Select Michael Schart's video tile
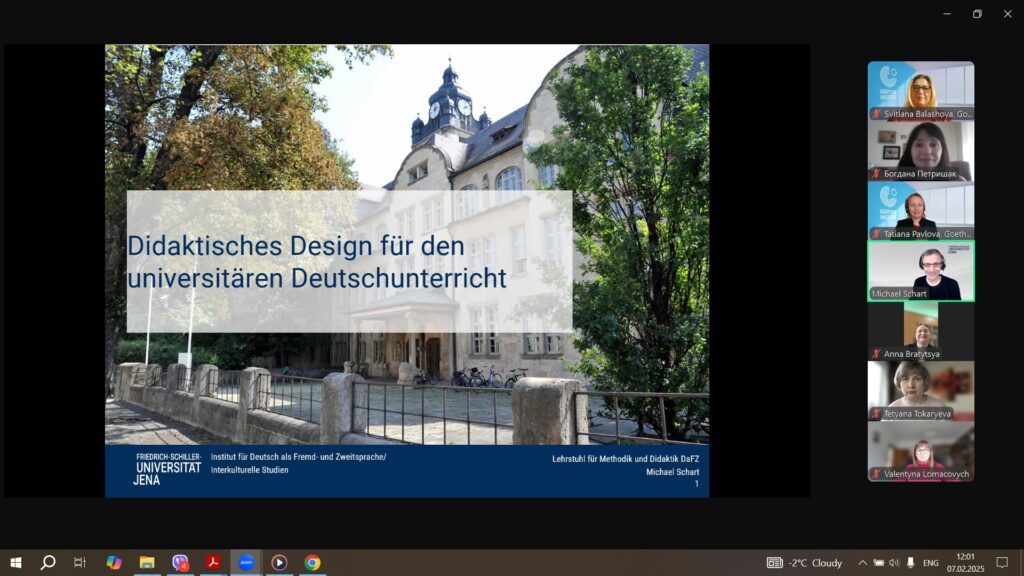 920,271
